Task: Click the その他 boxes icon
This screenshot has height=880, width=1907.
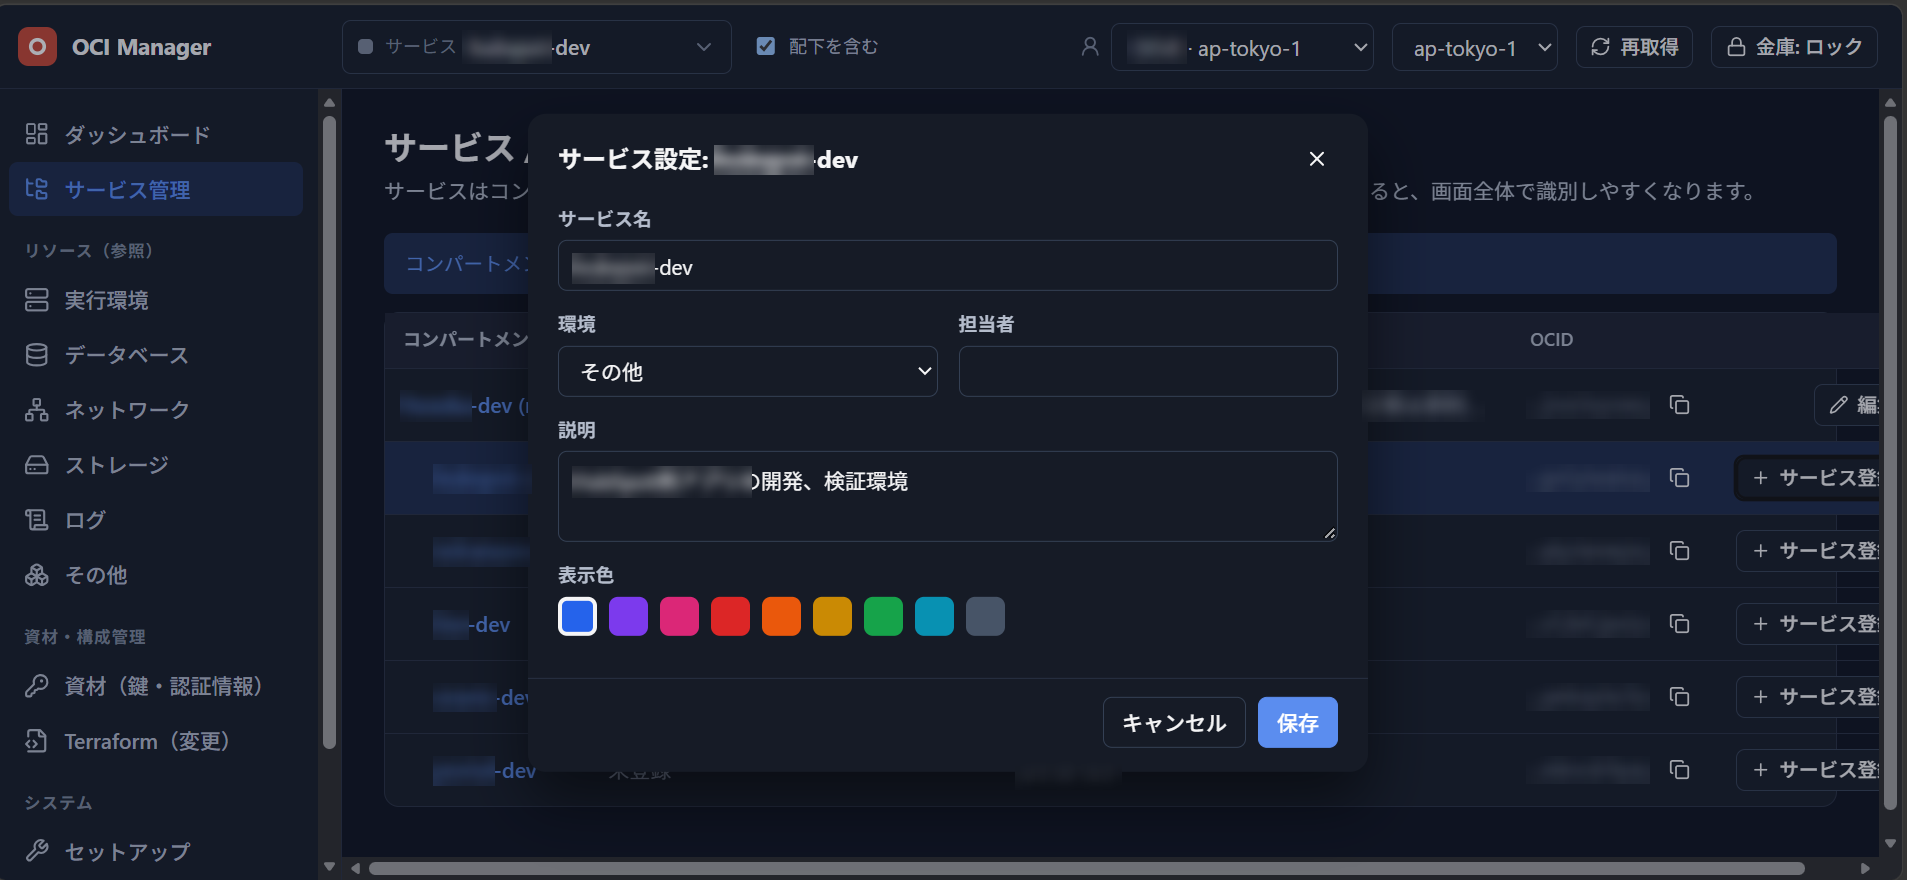Action: point(37,575)
